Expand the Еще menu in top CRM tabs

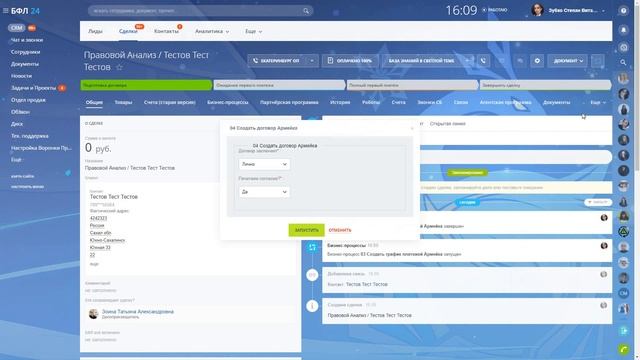[253, 31]
